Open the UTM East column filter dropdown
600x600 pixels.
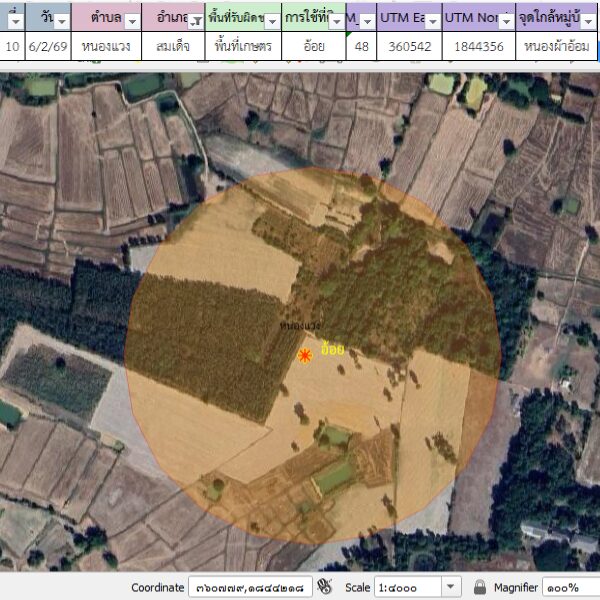[431, 21]
